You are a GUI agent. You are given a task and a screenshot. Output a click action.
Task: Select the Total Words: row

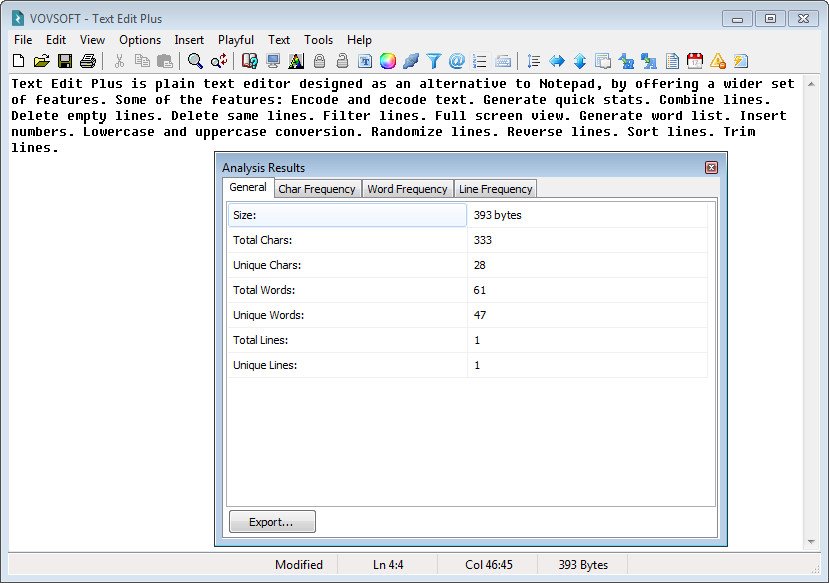[468, 290]
